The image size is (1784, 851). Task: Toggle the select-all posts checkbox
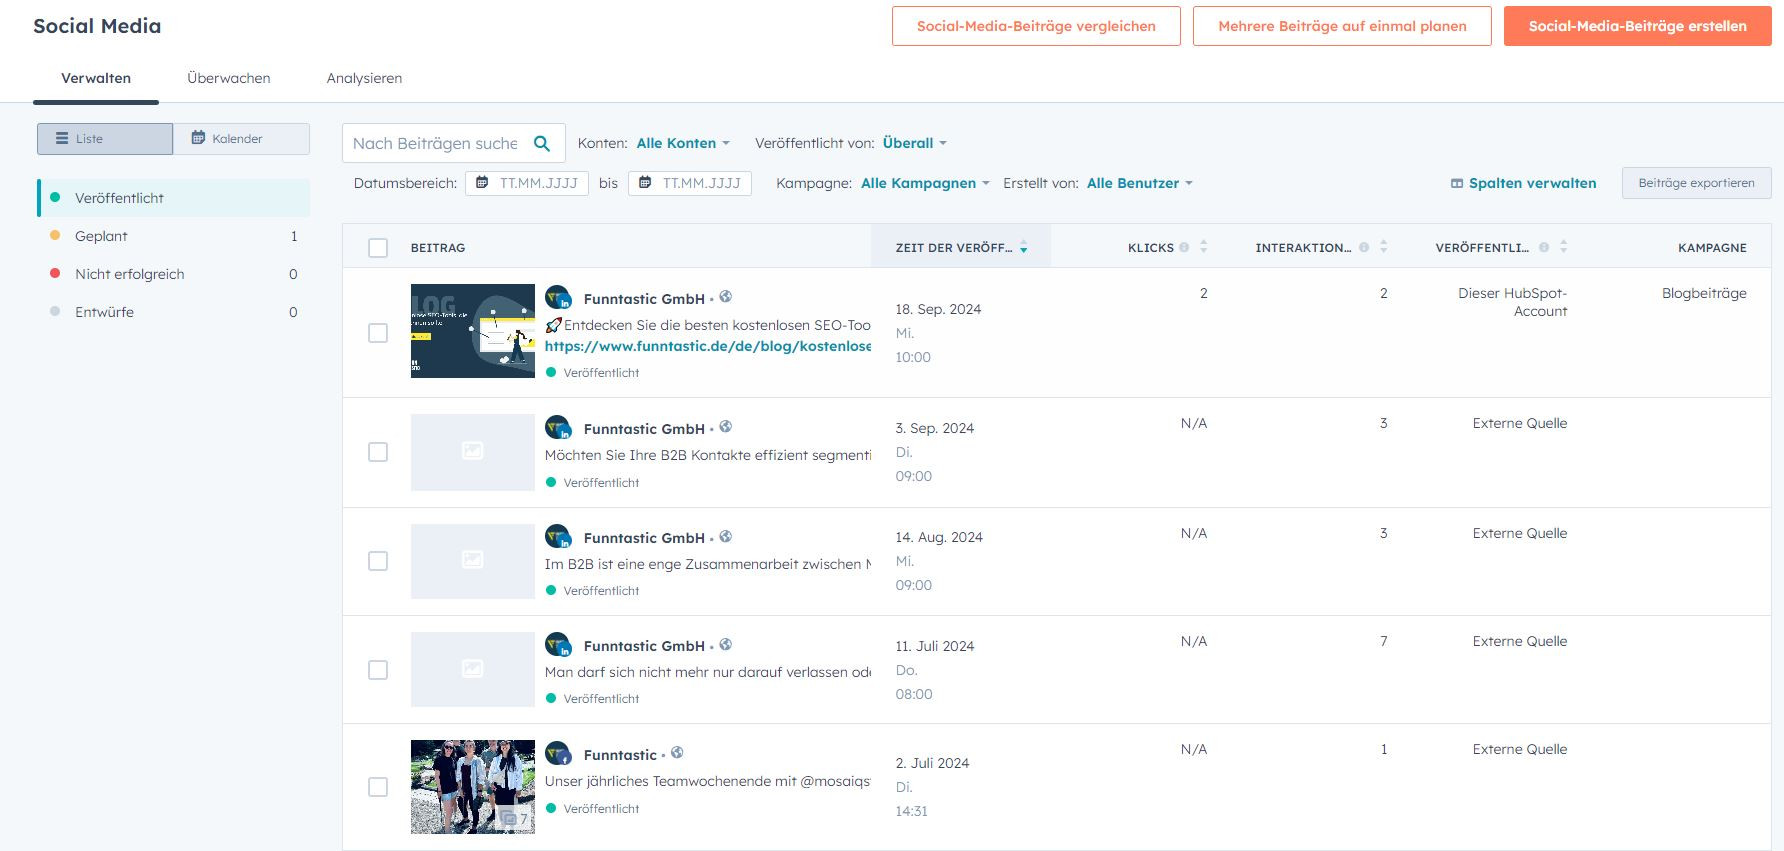[378, 248]
